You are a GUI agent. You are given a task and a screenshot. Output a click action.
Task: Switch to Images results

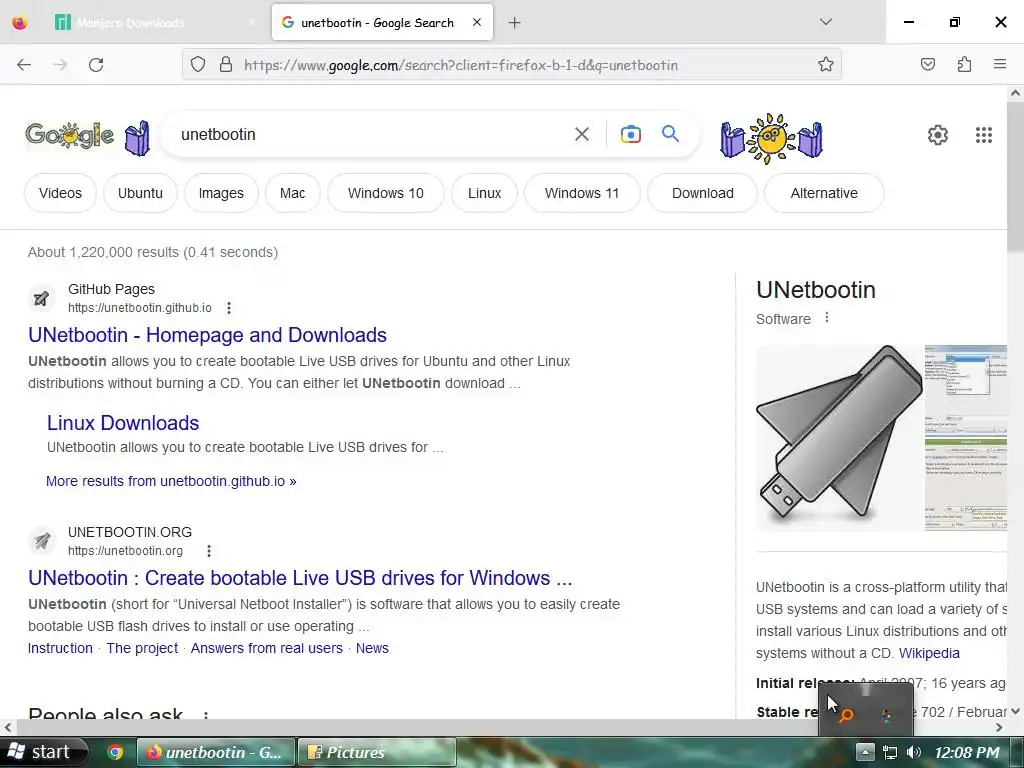point(221,193)
